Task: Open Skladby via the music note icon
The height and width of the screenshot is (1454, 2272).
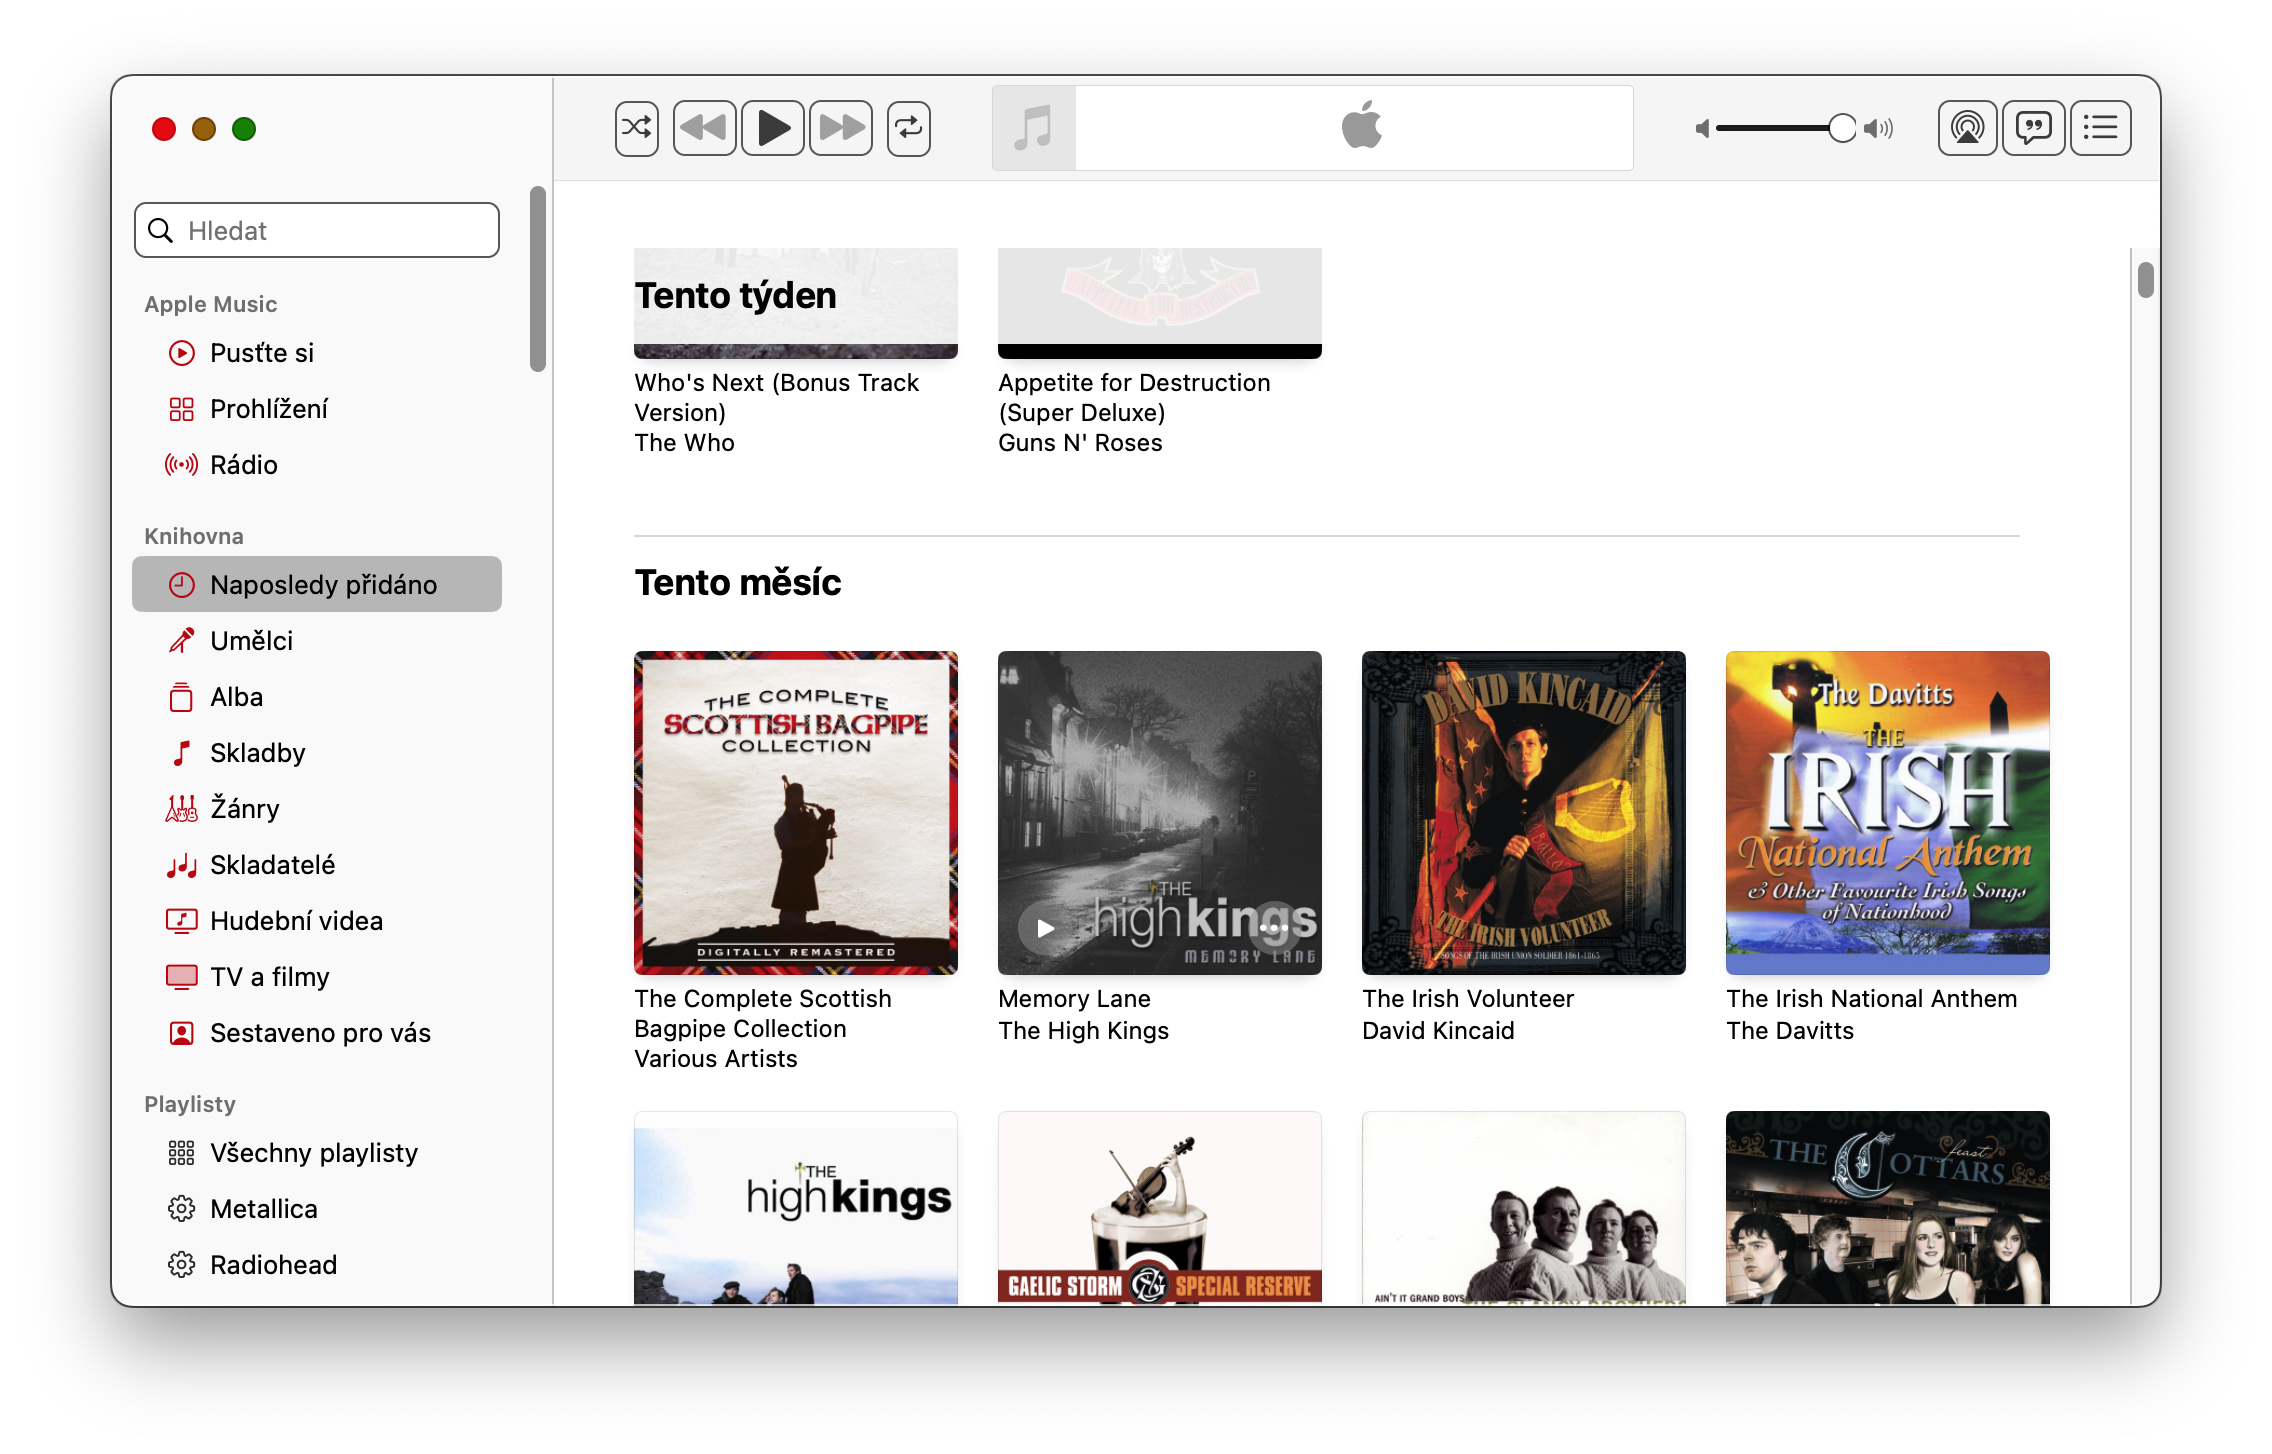Action: coord(182,752)
